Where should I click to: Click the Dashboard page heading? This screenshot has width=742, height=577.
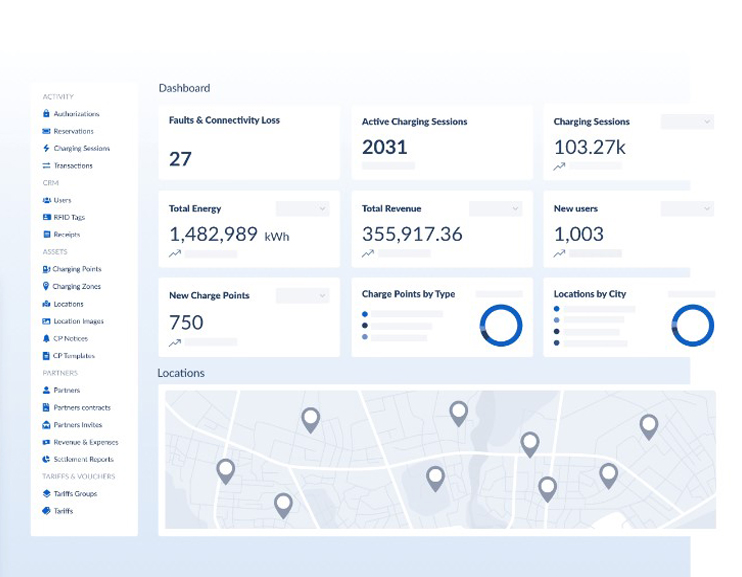[184, 88]
